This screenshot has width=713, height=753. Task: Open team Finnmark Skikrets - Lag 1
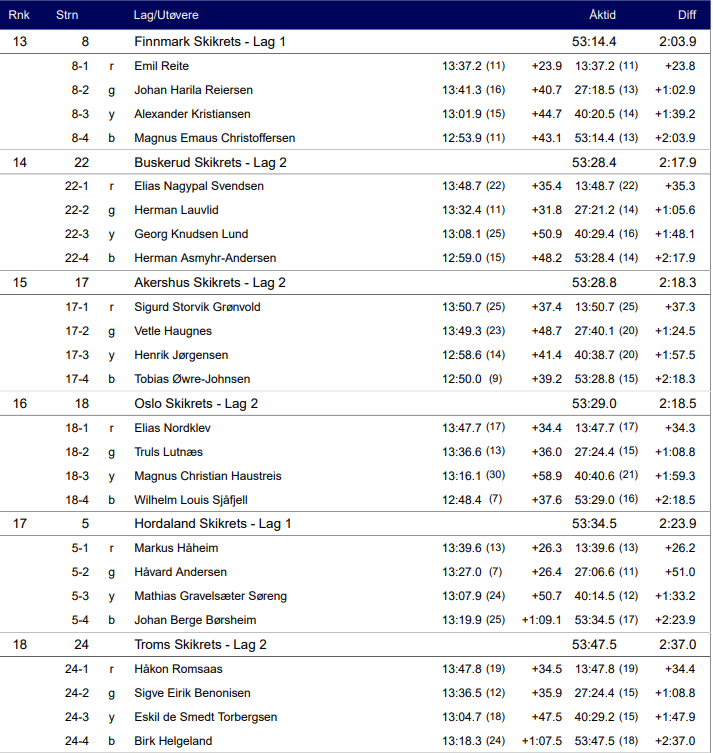point(210,41)
